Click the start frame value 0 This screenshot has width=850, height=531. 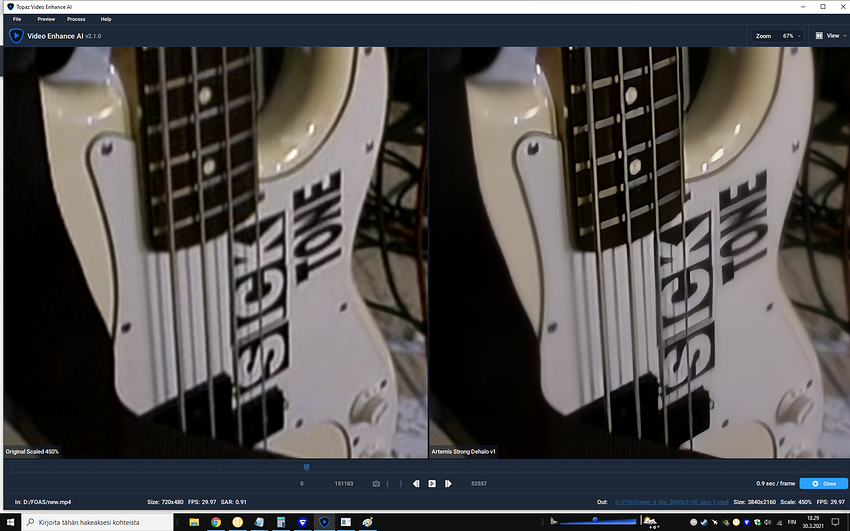301,483
